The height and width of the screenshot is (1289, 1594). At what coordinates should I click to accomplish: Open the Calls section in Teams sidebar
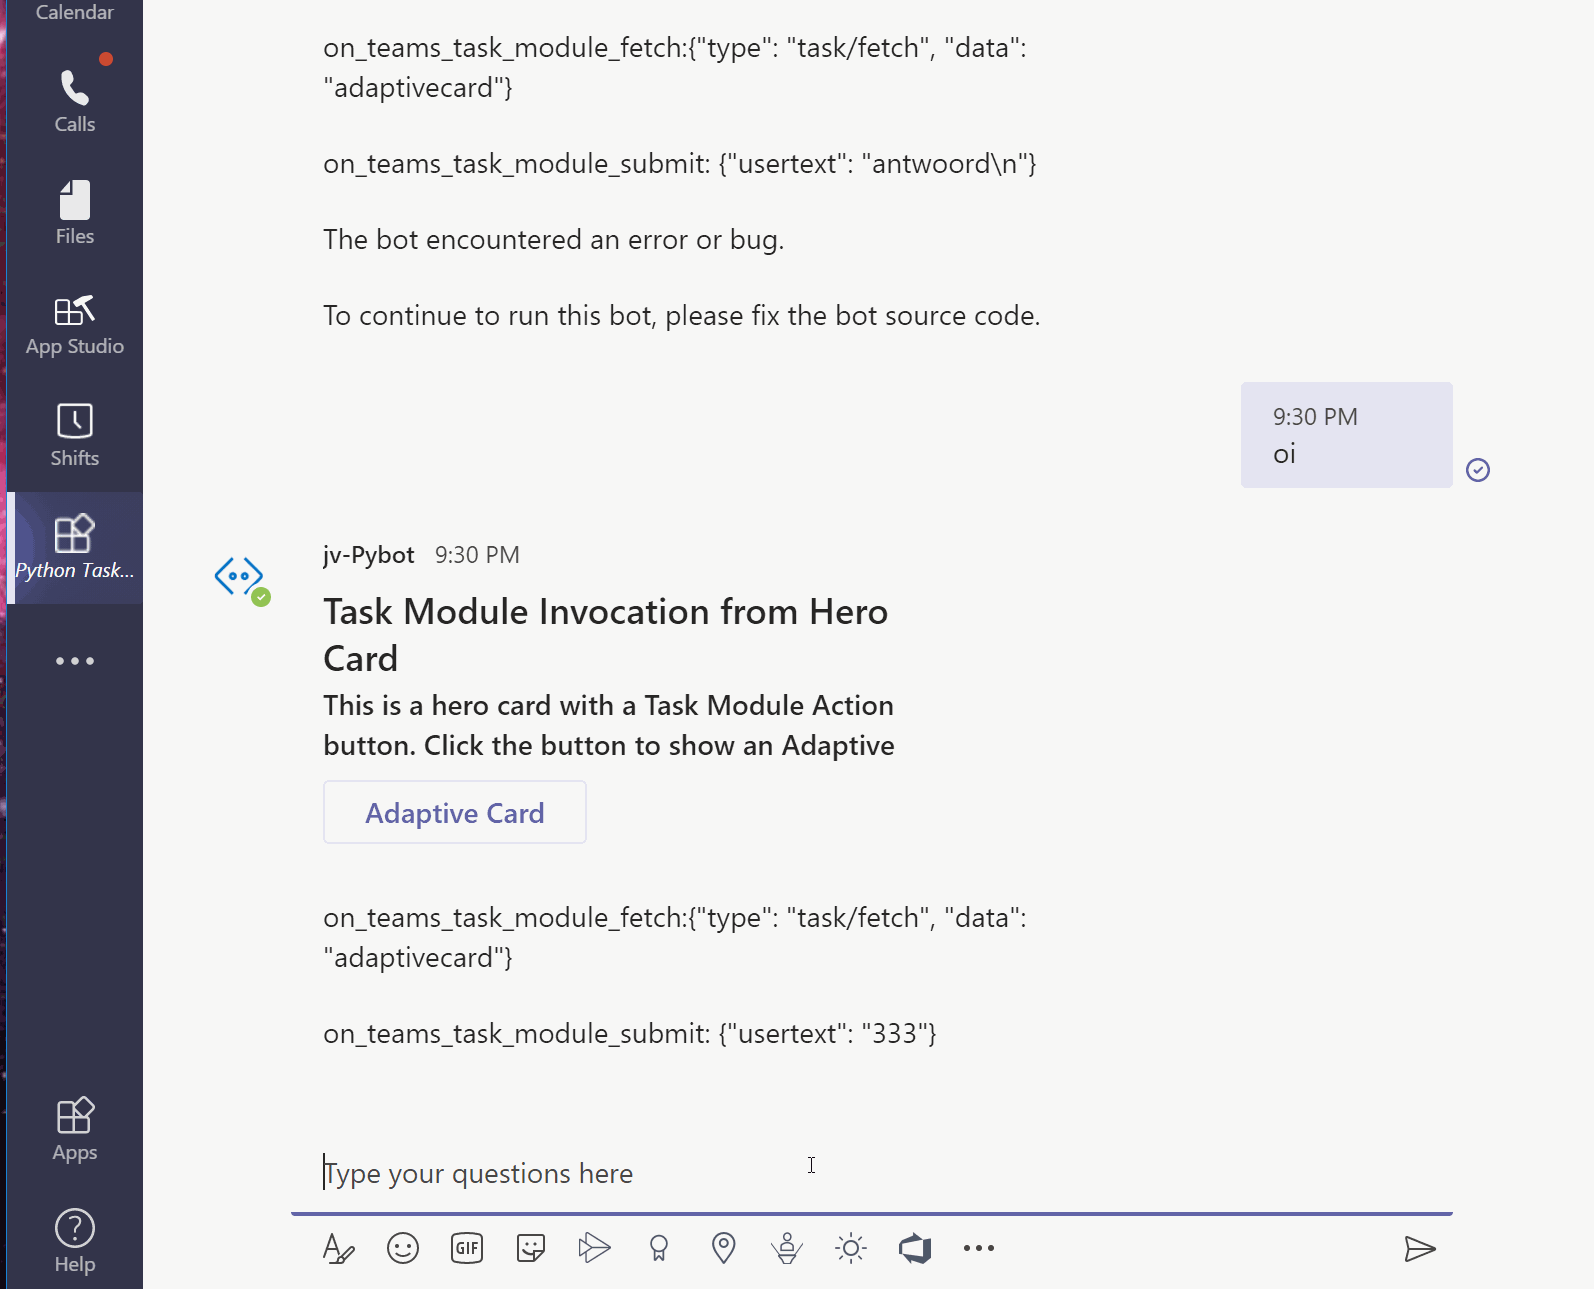[x=74, y=97]
